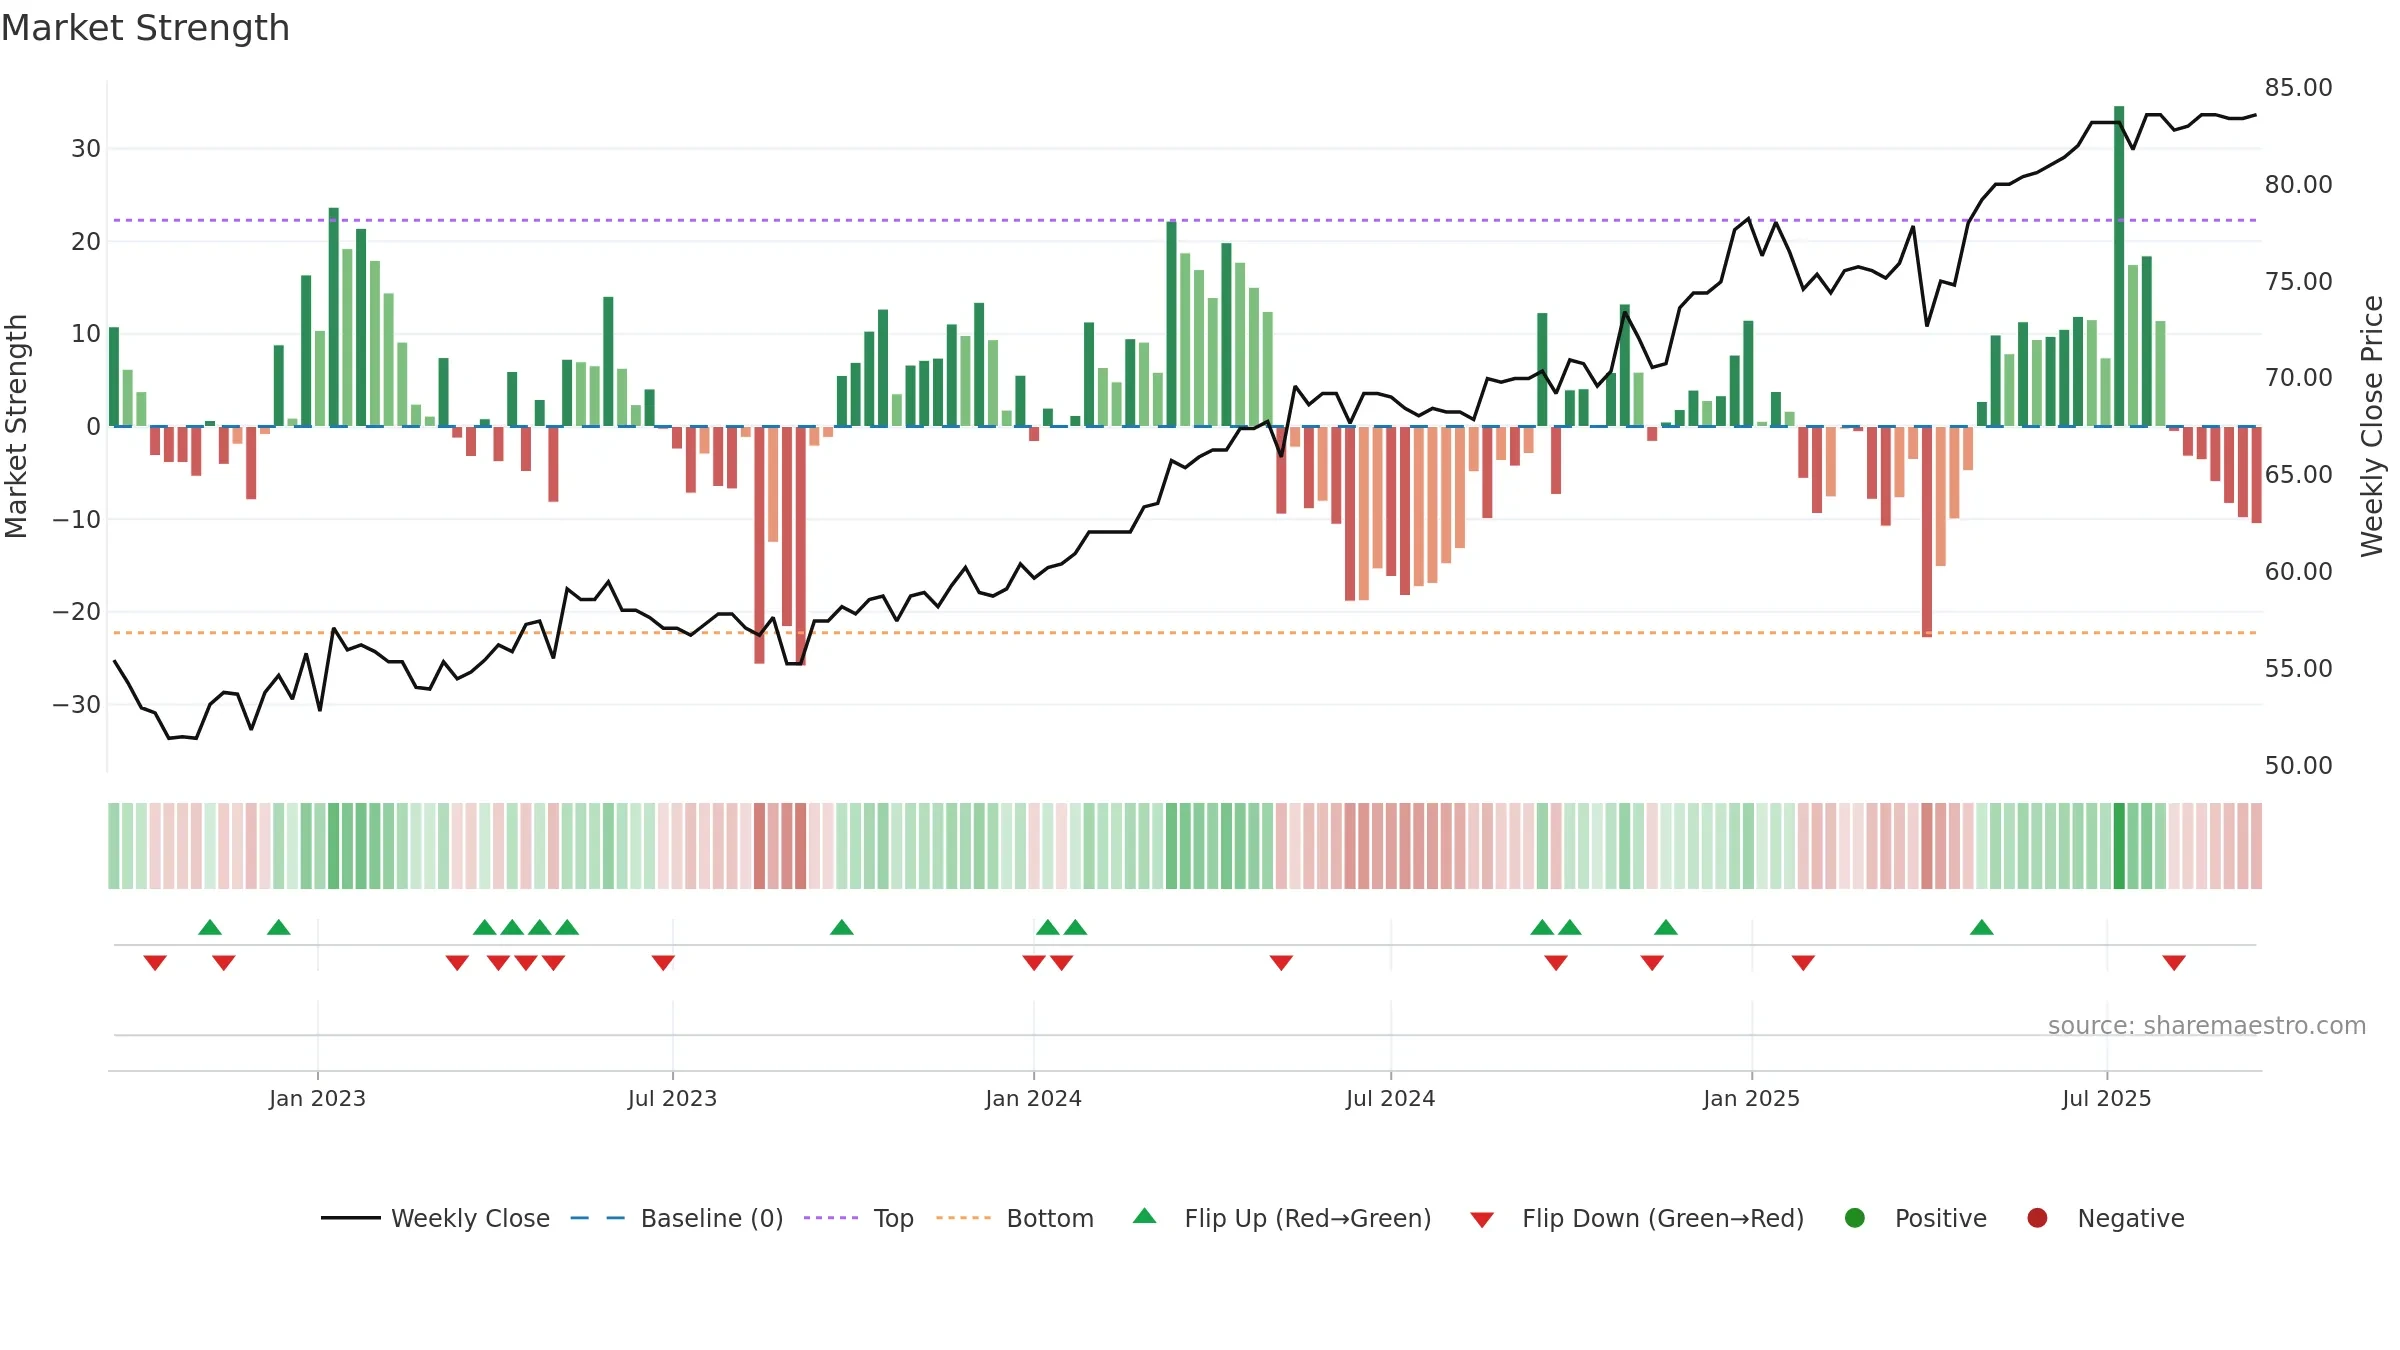The image size is (2400, 1350).
Task: Click the lone Flip Up marker between Jul 2023 and Jan 2024
Action: pyautogui.click(x=842, y=928)
